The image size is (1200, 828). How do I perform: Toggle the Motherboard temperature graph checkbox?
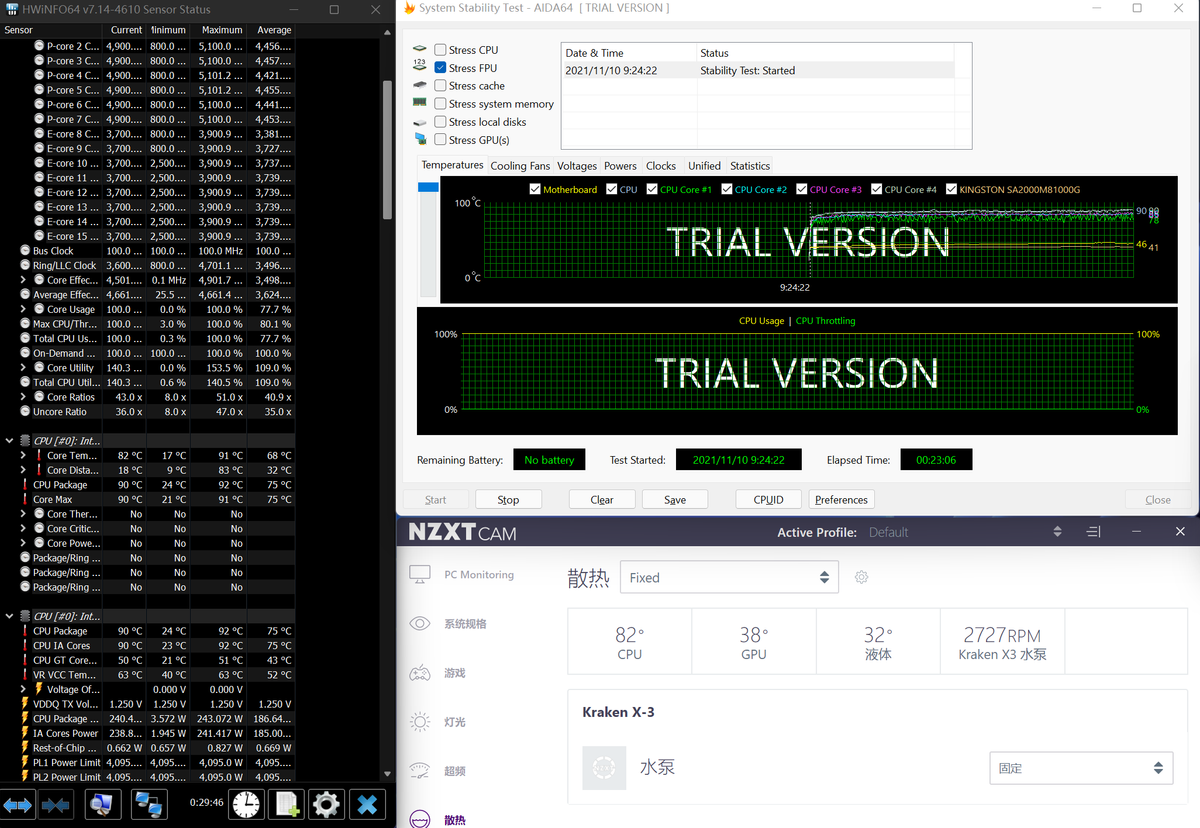click(535, 189)
